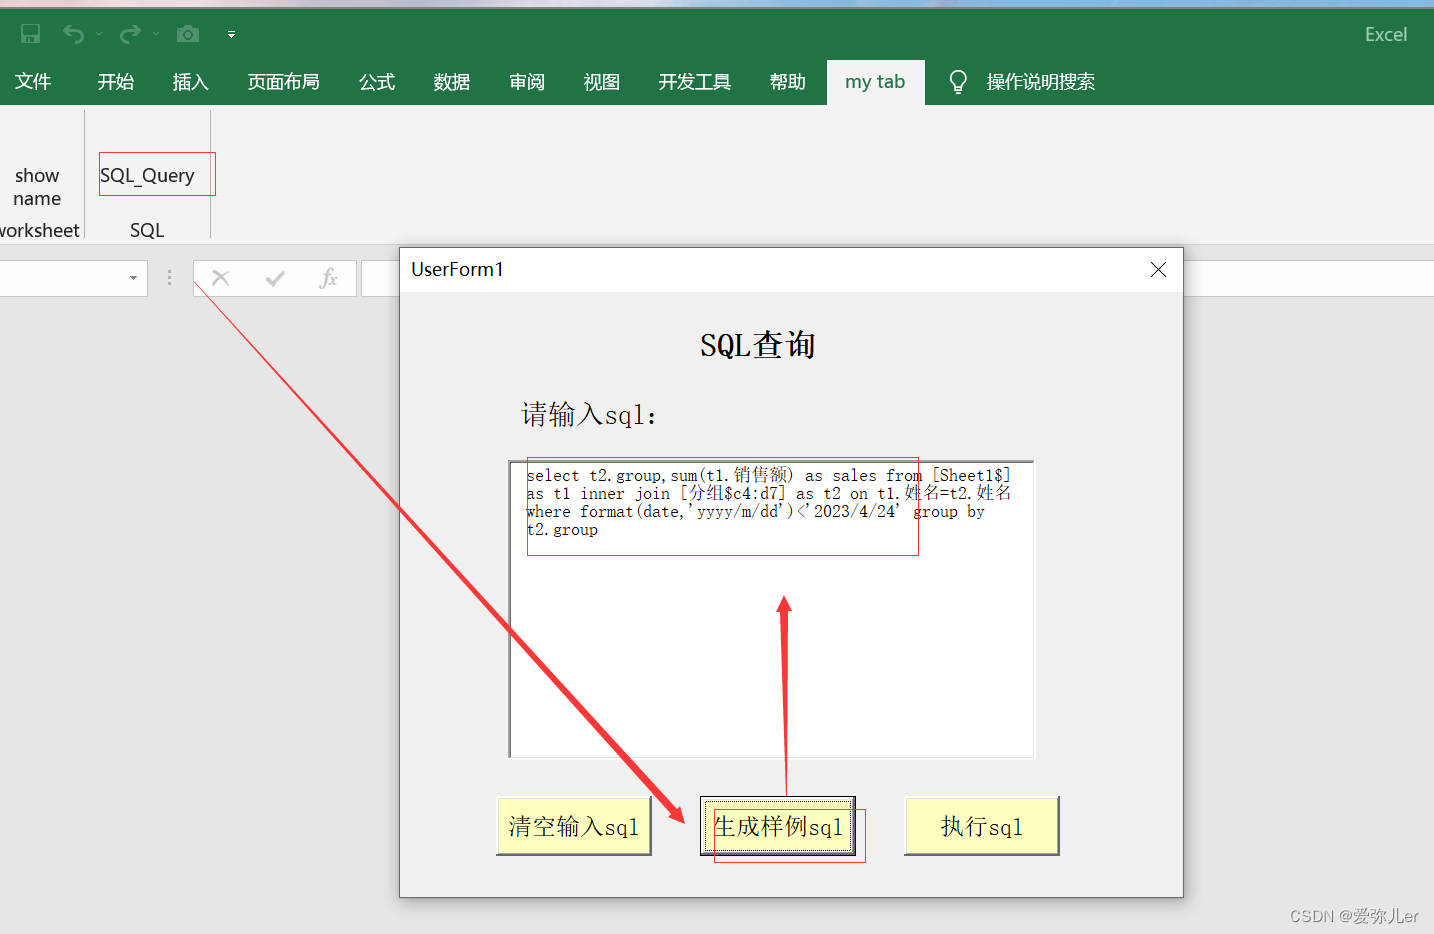Image resolution: width=1434 pixels, height=934 pixels.
Task: Open Customize Quick Access Toolbar dropdown
Action: [231, 34]
